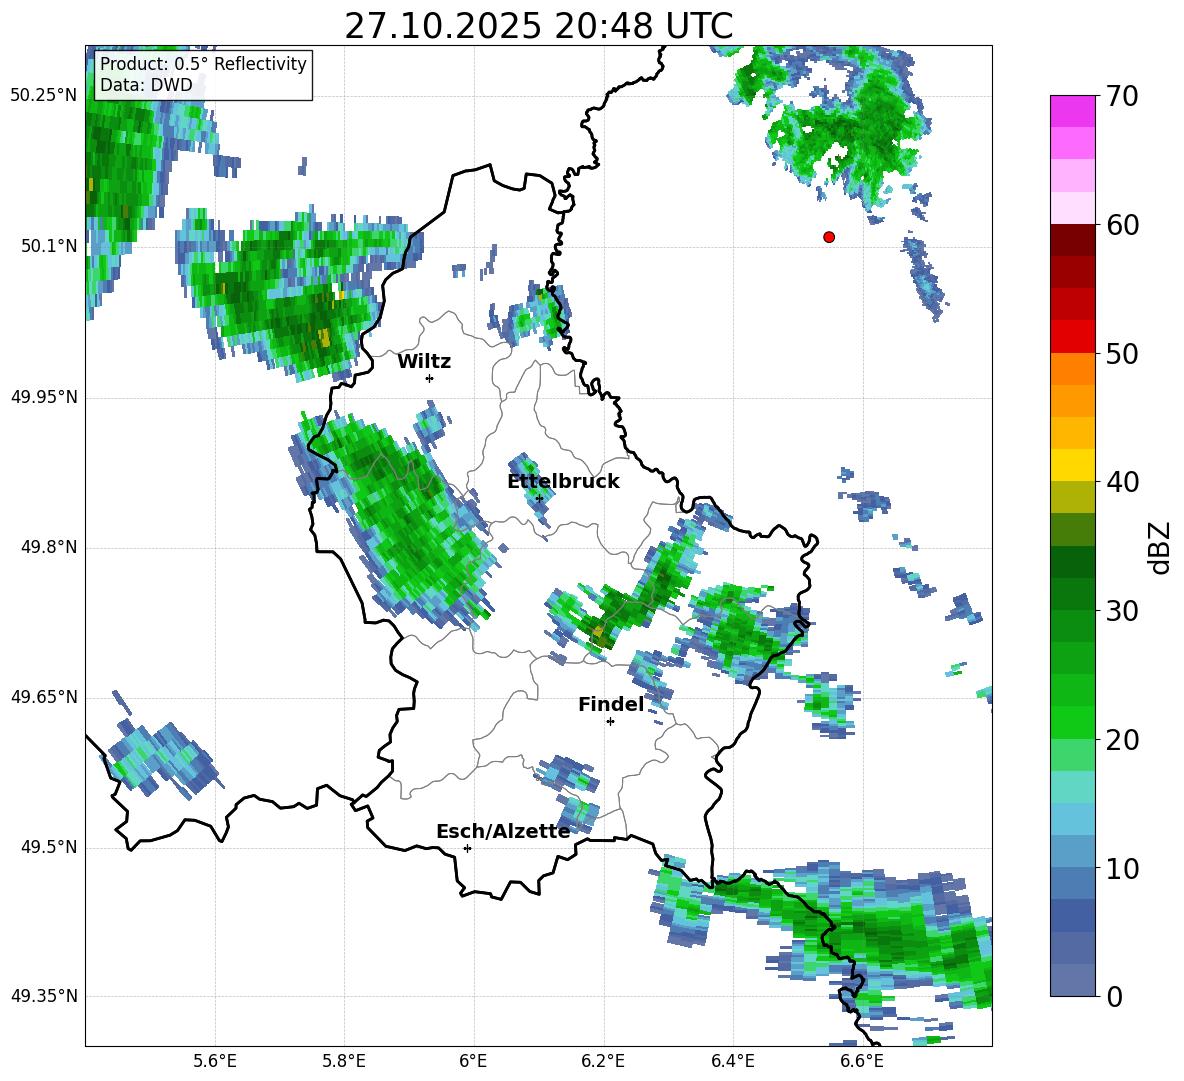Select the Wiltz city label
Image resolution: width=1184 pixels, height=1081 pixels.
(x=424, y=362)
